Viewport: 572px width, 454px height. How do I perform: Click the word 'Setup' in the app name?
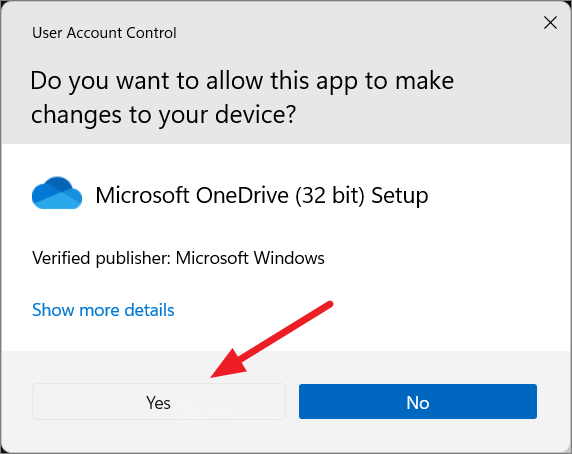[400, 196]
